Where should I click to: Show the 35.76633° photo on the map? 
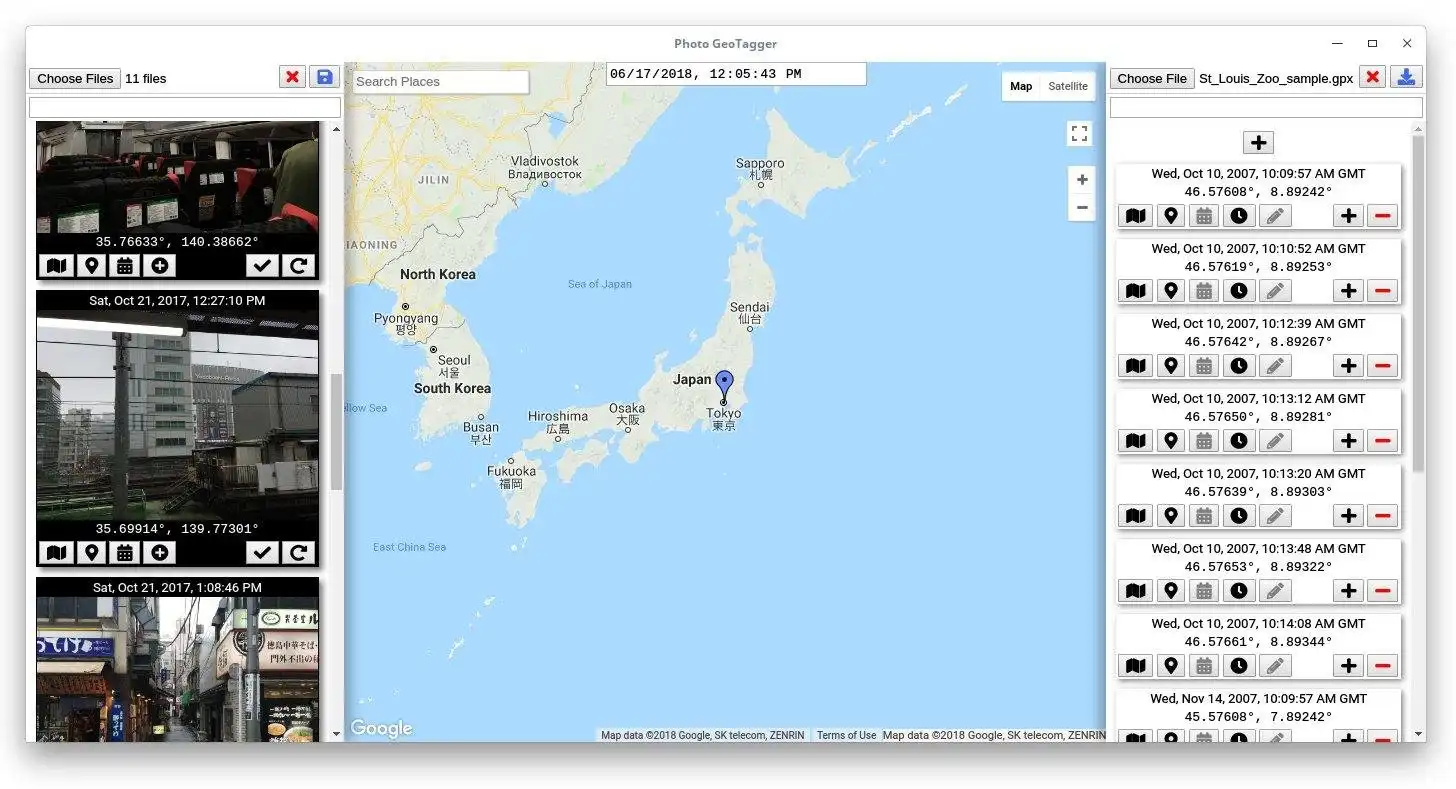tap(57, 265)
